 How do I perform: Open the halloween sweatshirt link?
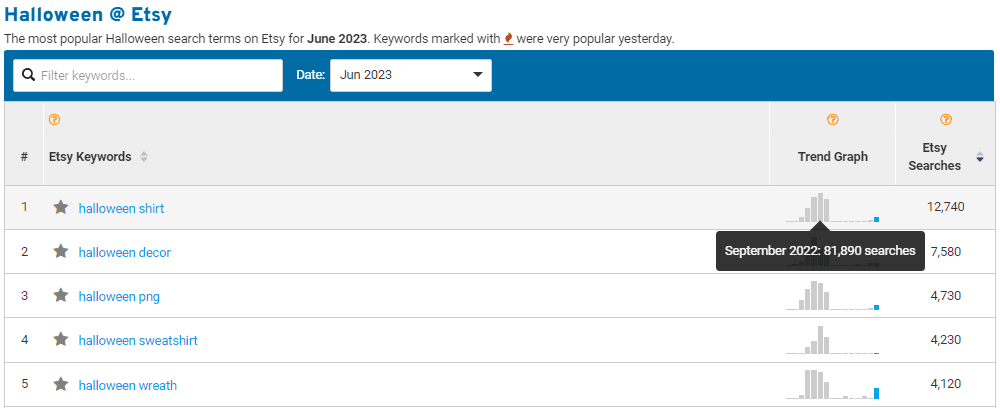point(138,341)
